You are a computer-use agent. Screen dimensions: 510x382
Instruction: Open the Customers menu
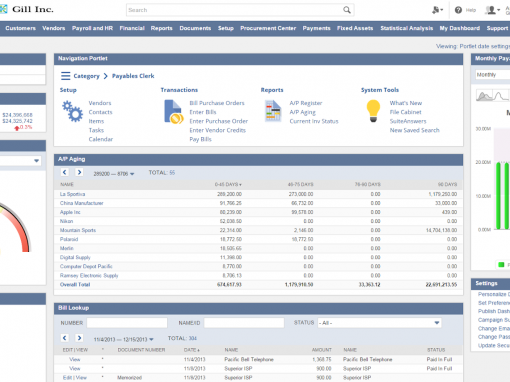pos(21,28)
